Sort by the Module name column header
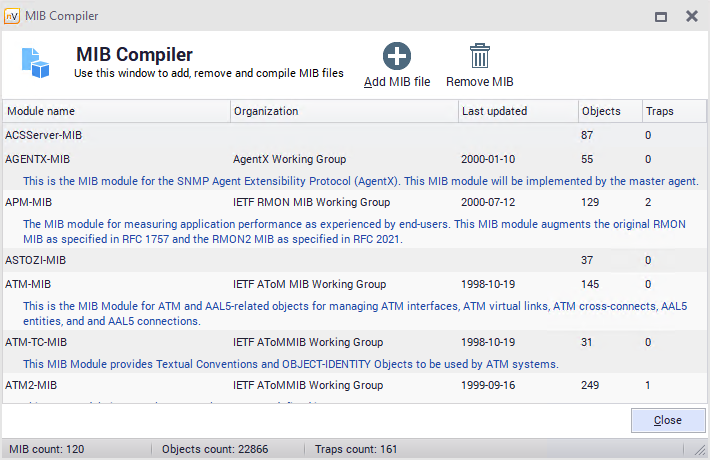Screen dimensions: 710x460 116,111
